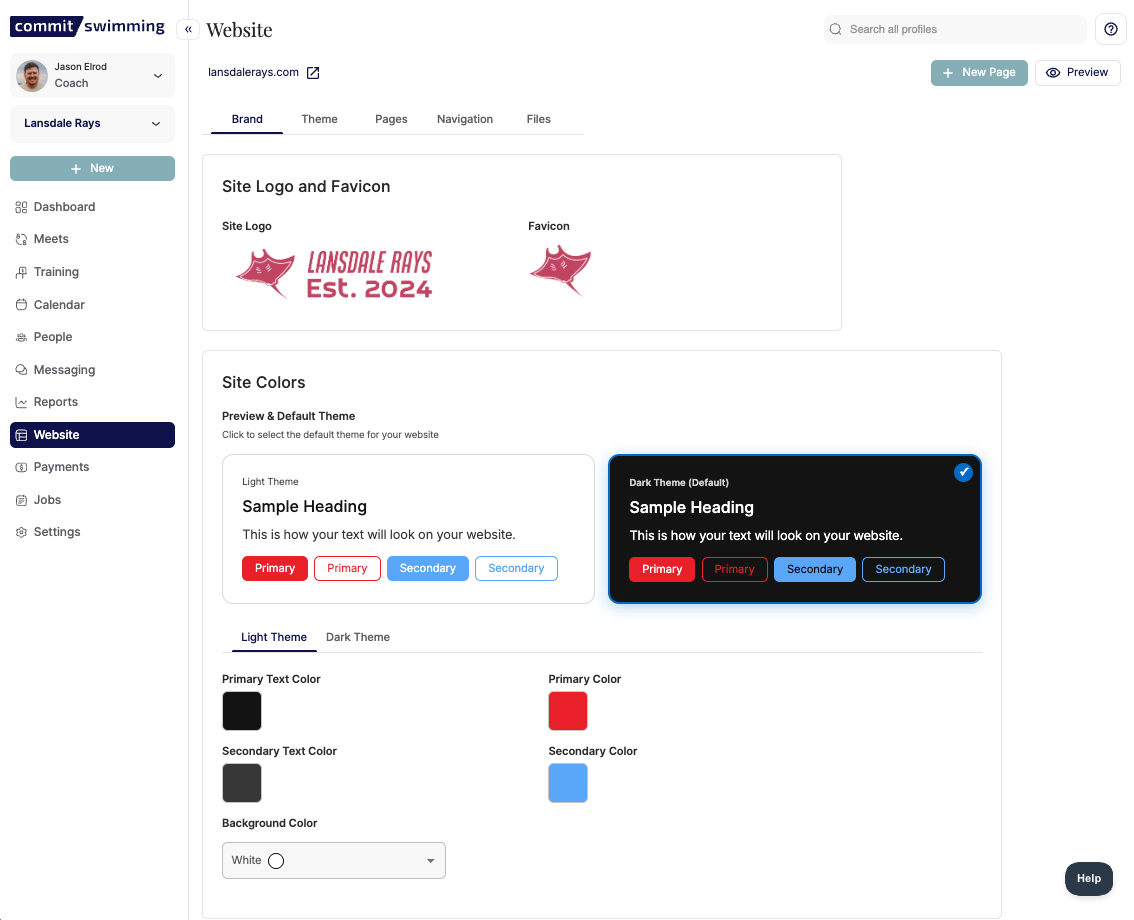Click the Messaging chat icon
Screen dimensions: 1134x920
pos(21,370)
